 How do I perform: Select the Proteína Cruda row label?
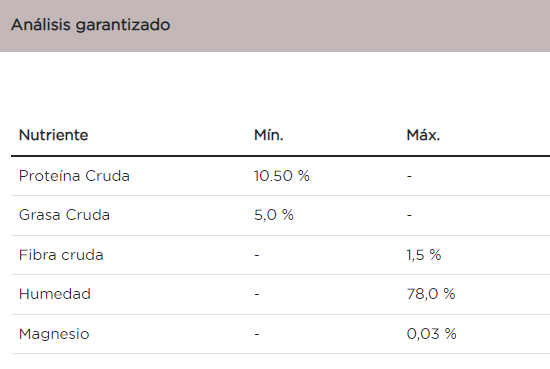coord(74,176)
